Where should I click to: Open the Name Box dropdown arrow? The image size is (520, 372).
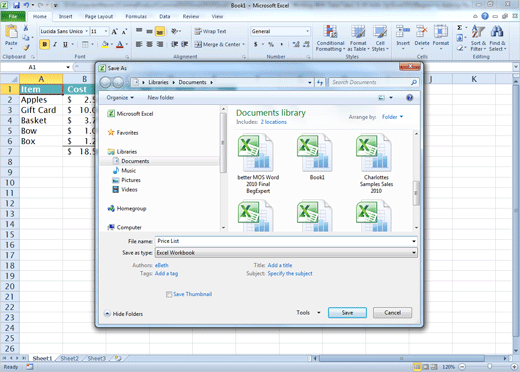[68, 67]
